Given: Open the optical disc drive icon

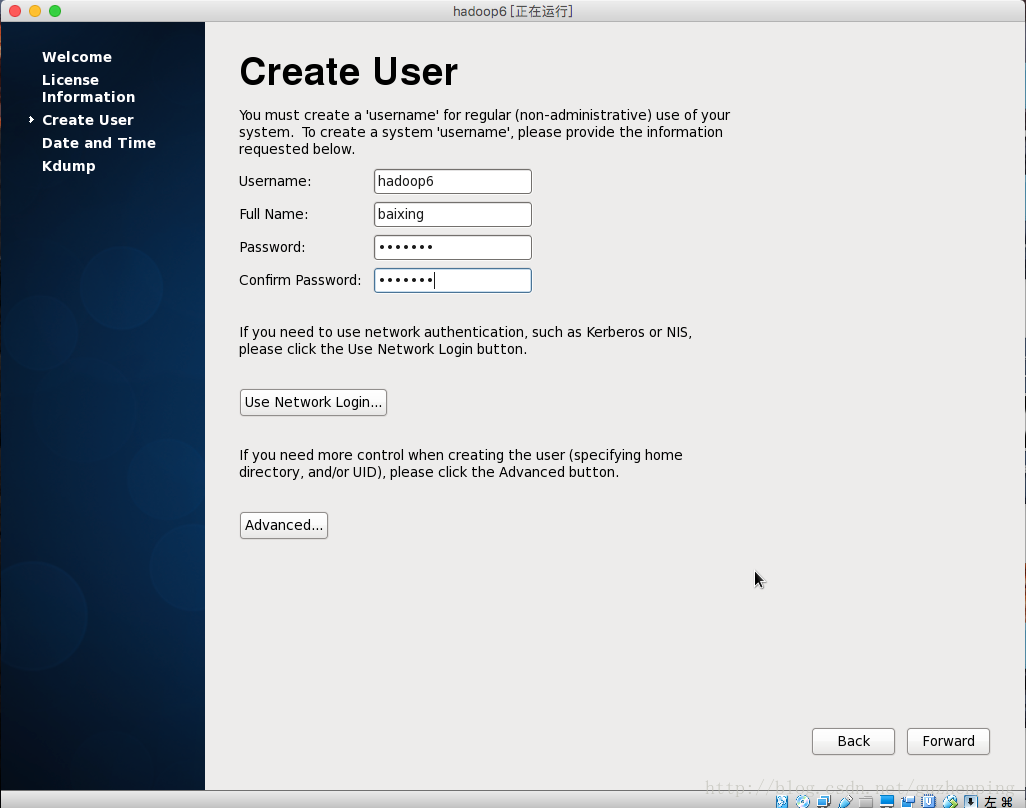Looking at the screenshot, I should (802, 801).
